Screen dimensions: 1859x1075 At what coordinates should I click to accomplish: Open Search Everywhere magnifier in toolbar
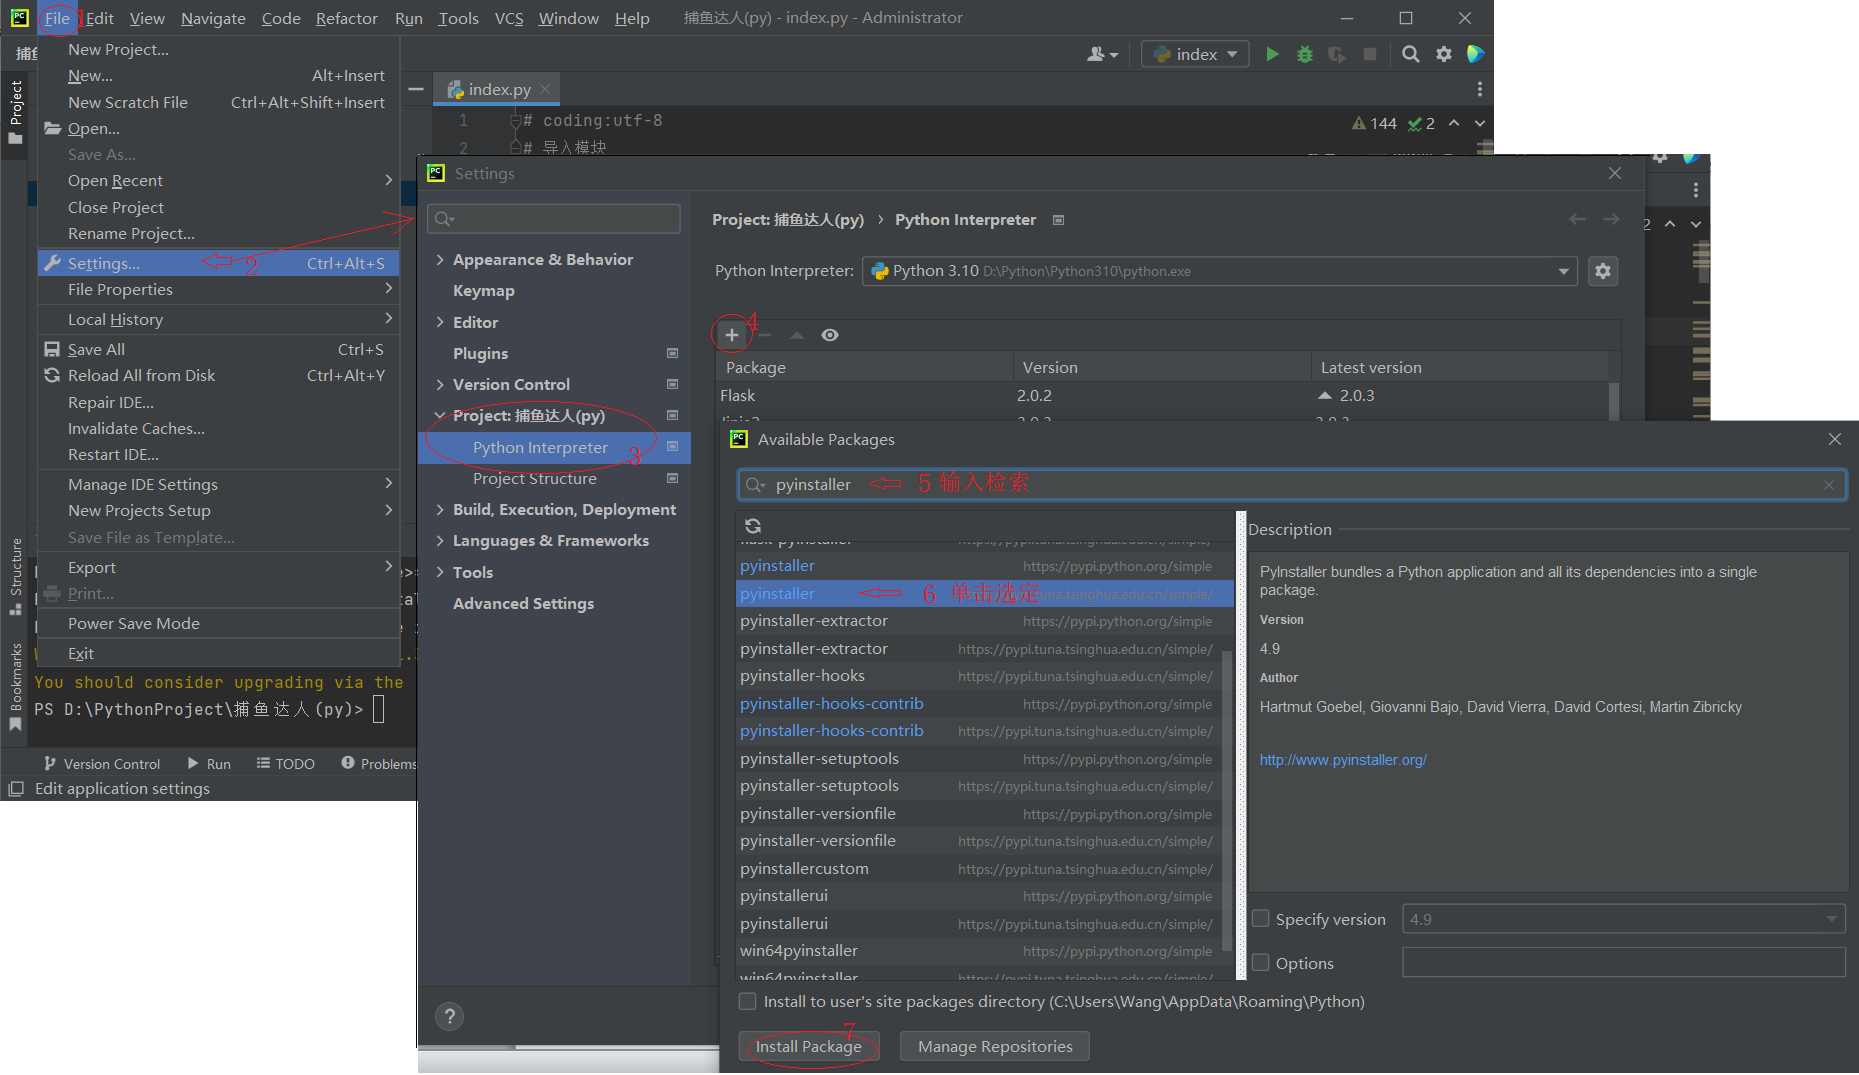pyautogui.click(x=1410, y=54)
